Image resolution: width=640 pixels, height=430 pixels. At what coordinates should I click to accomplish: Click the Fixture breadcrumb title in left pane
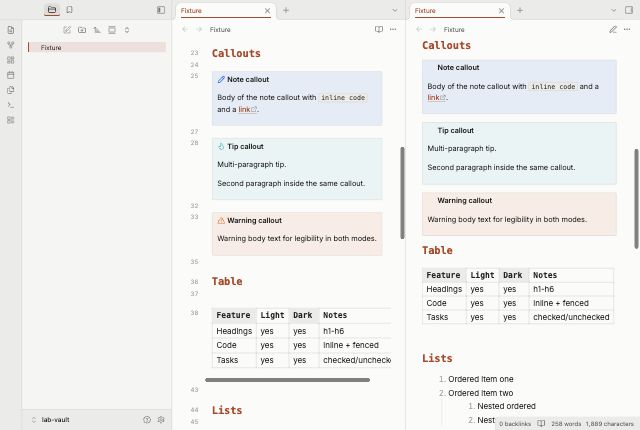(220, 29)
